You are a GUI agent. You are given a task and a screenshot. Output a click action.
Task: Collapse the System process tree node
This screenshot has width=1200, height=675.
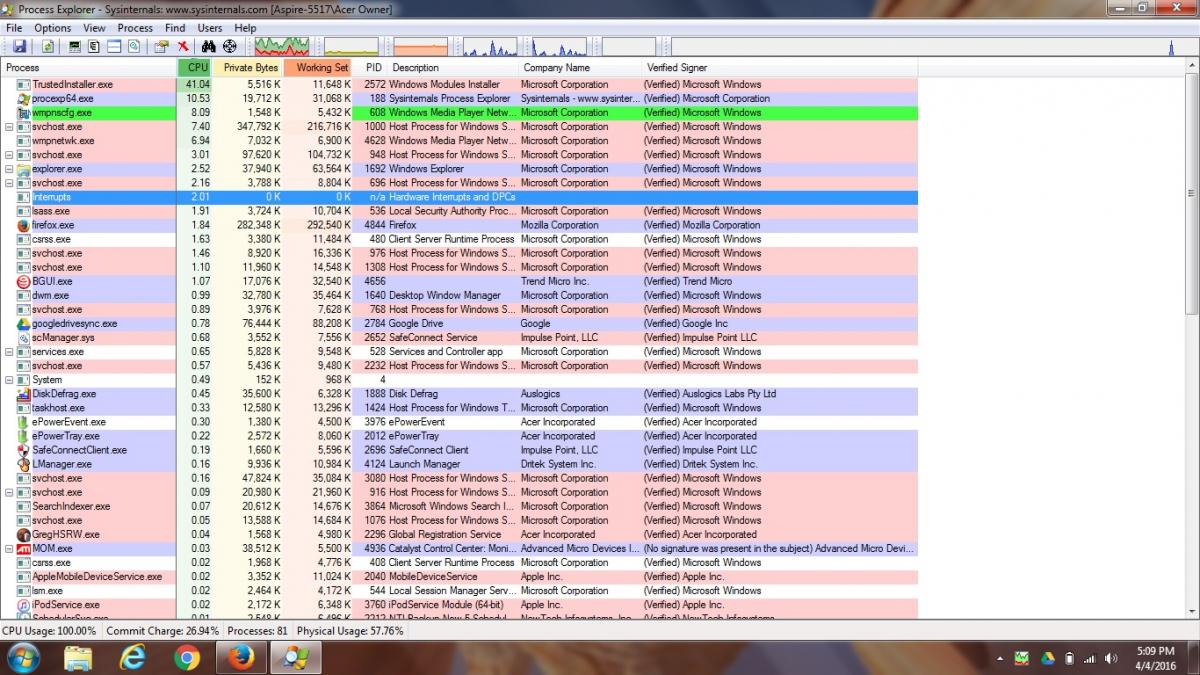click(10, 380)
